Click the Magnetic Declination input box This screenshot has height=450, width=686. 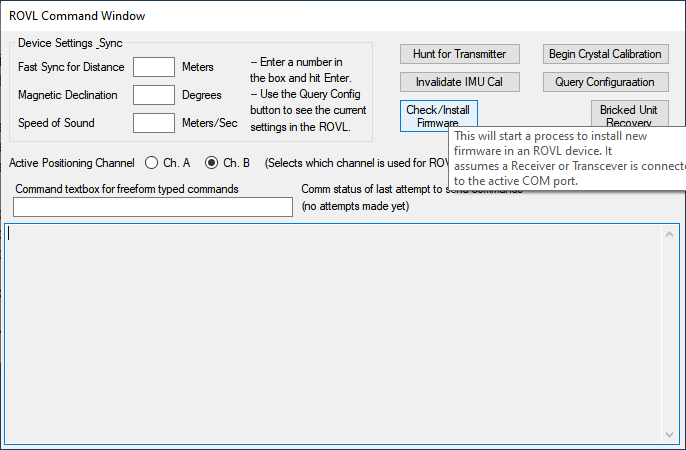click(x=154, y=95)
